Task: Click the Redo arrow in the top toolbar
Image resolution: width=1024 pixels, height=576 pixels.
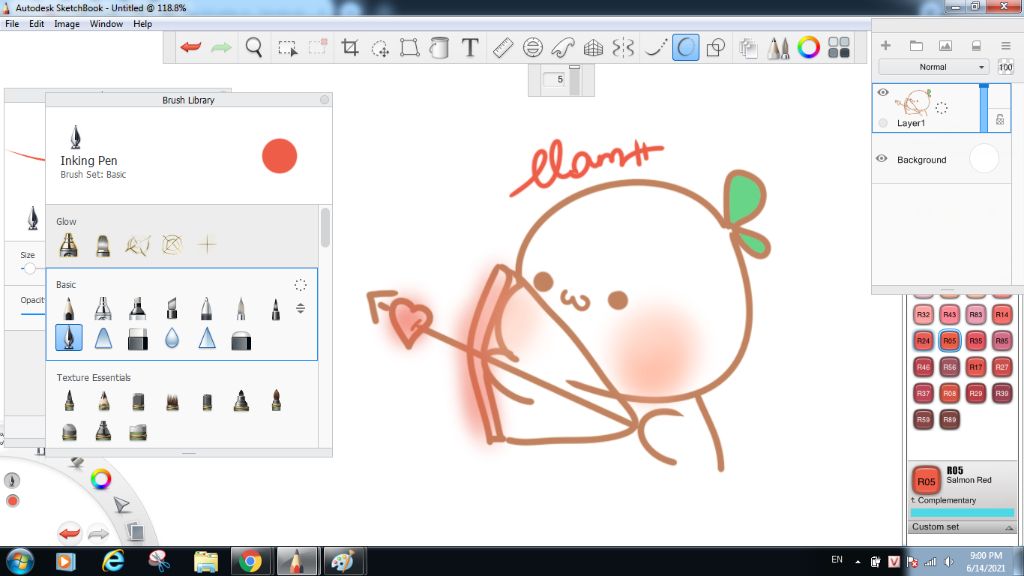Action: pos(221,47)
